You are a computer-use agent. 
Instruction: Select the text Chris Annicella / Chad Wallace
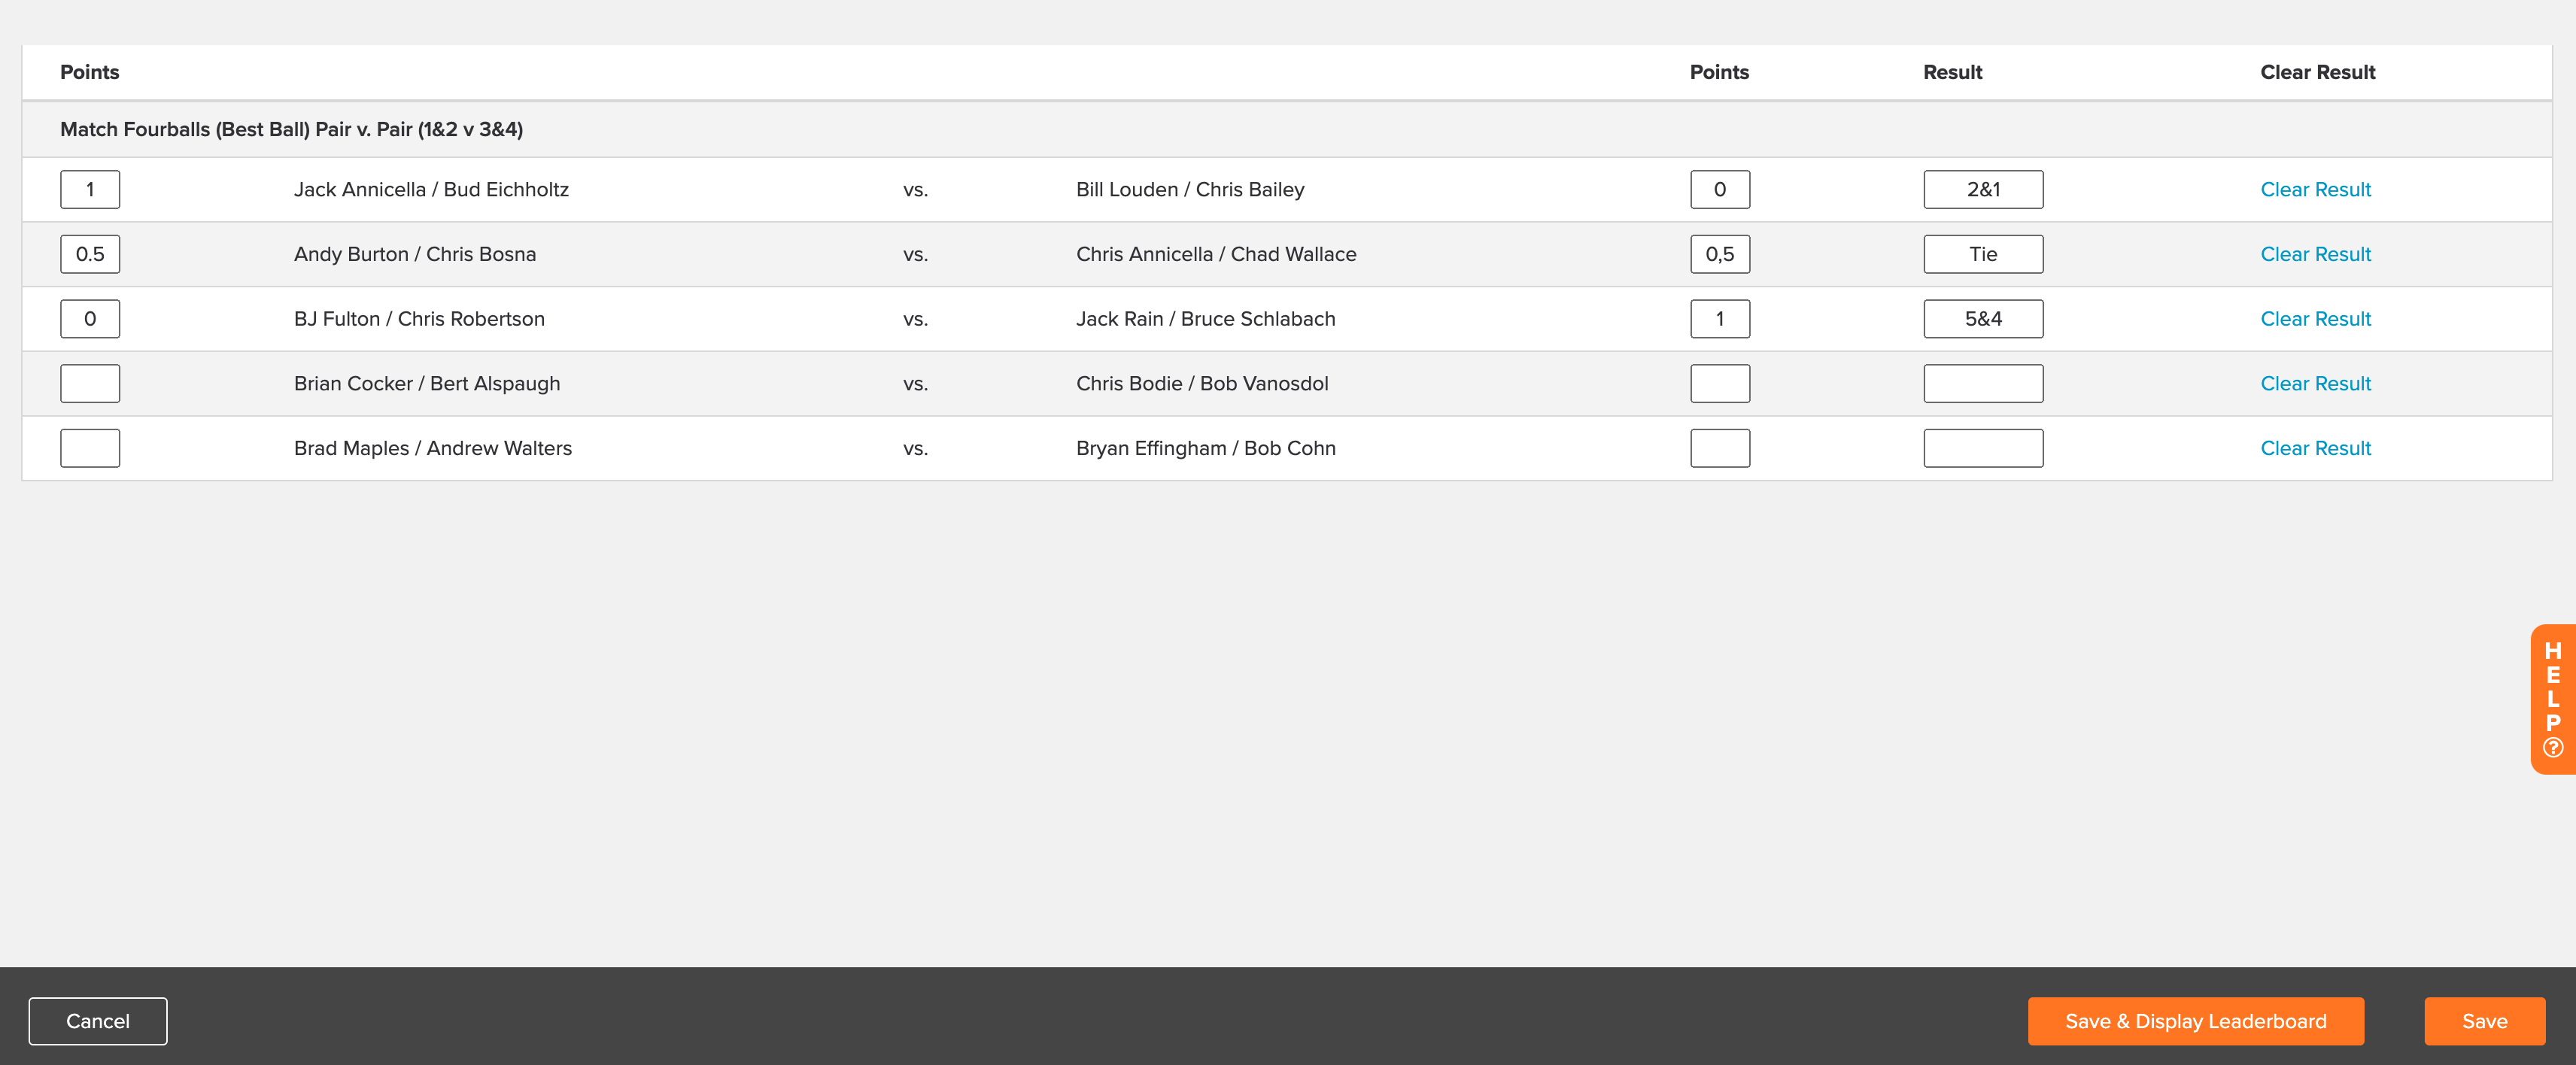[1216, 254]
